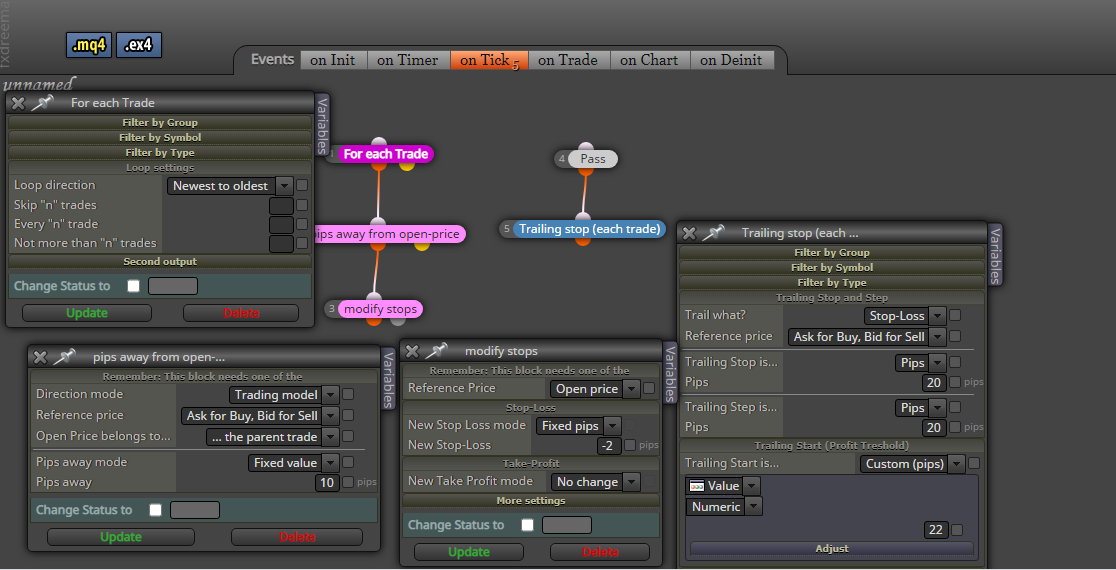The height and width of the screenshot is (570, 1116).
Task: Click the yellow output of pips away block
Action: [x=422, y=245]
